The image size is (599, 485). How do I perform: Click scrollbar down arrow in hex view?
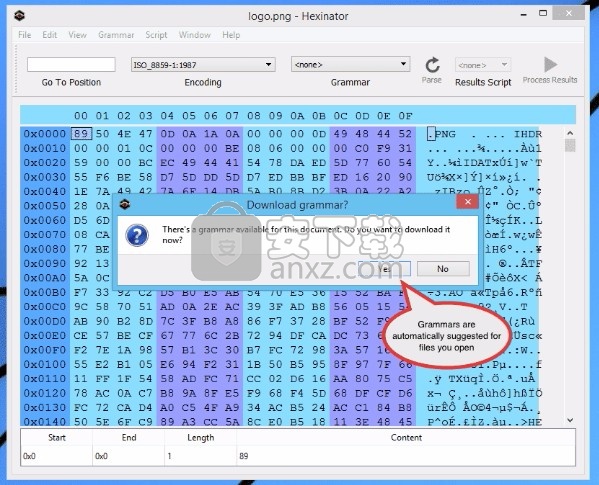570,420
